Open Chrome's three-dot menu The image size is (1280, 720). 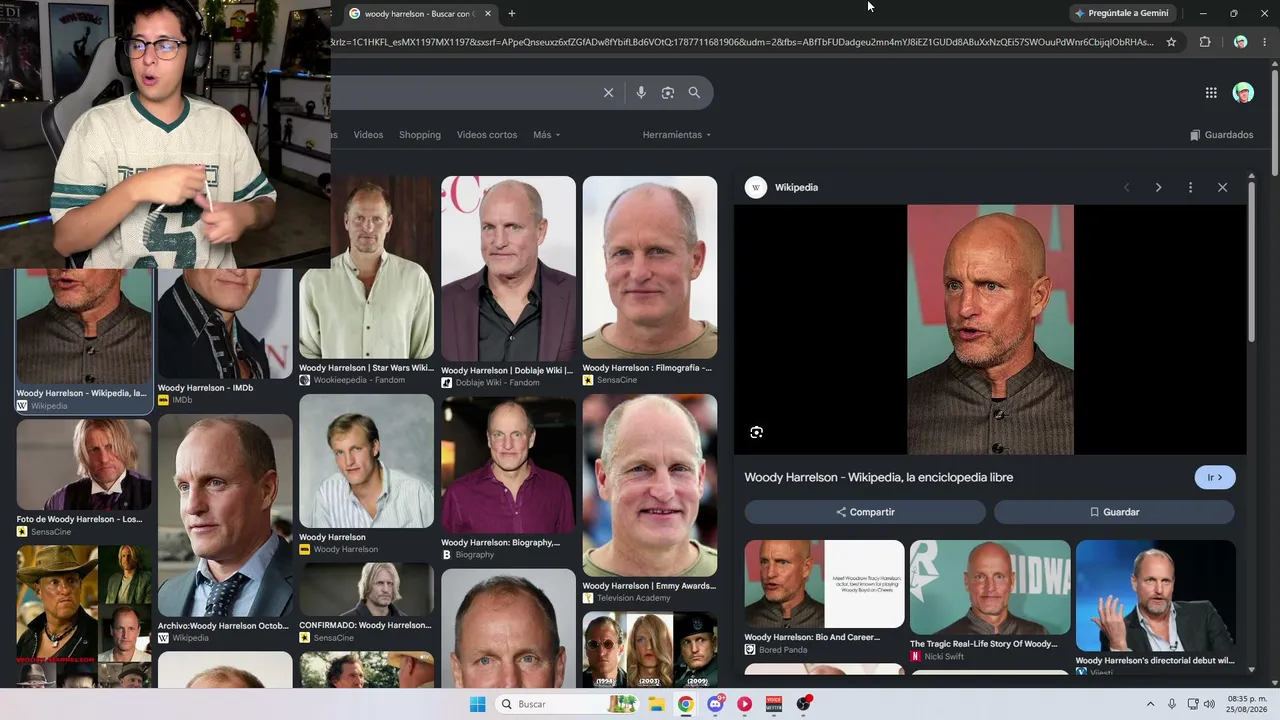tap(1265, 42)
